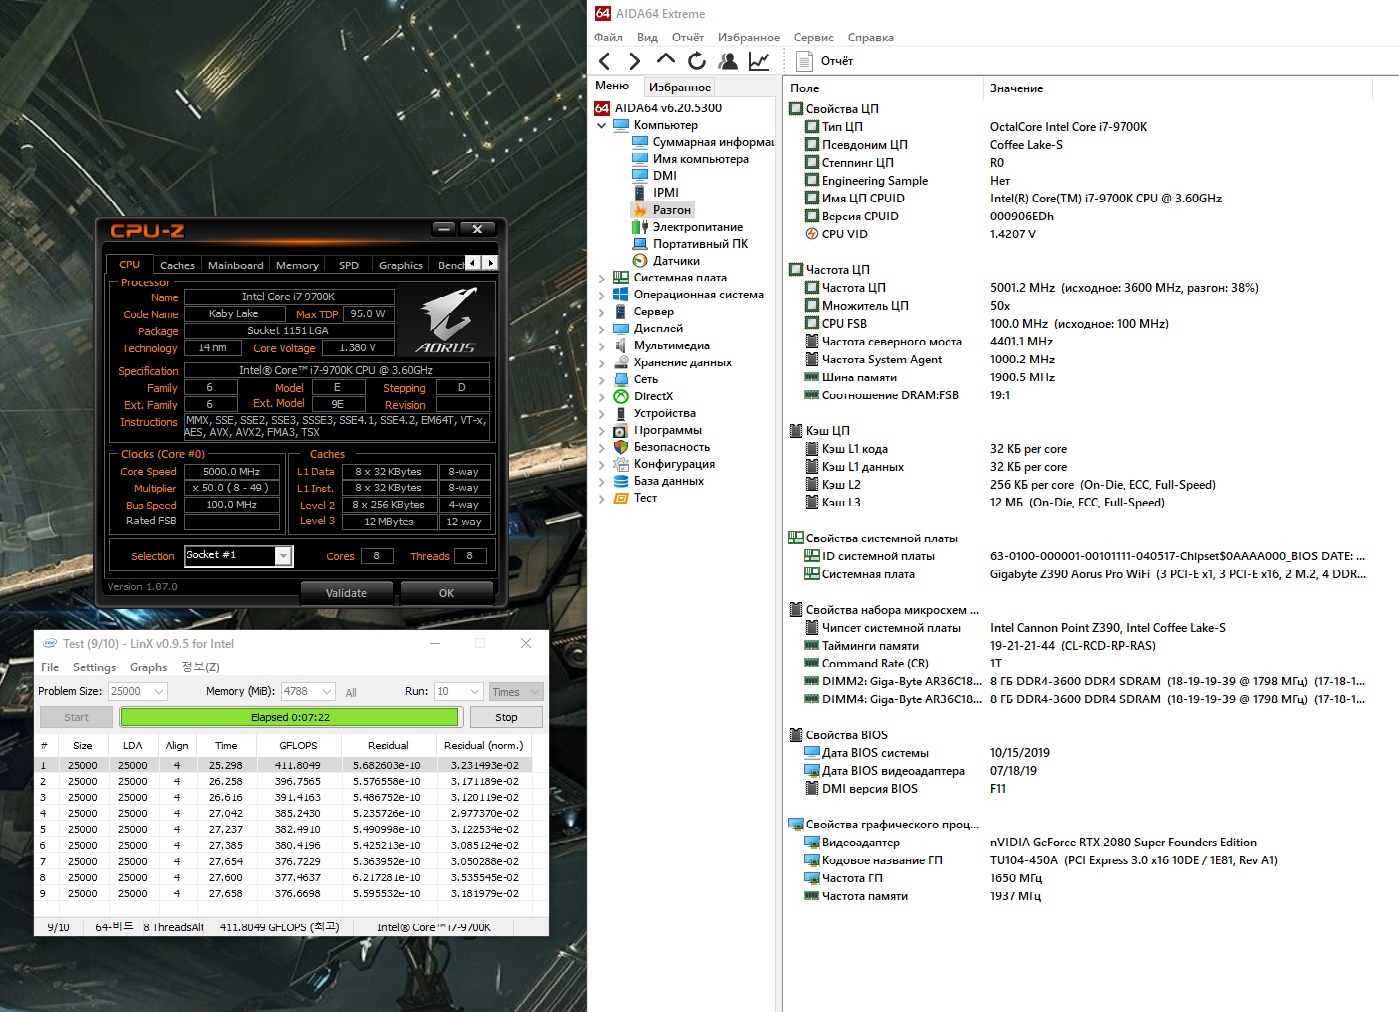Select the IPMI item in AIDA64 tree
1399x1012 pixels.
click(656, 193)
